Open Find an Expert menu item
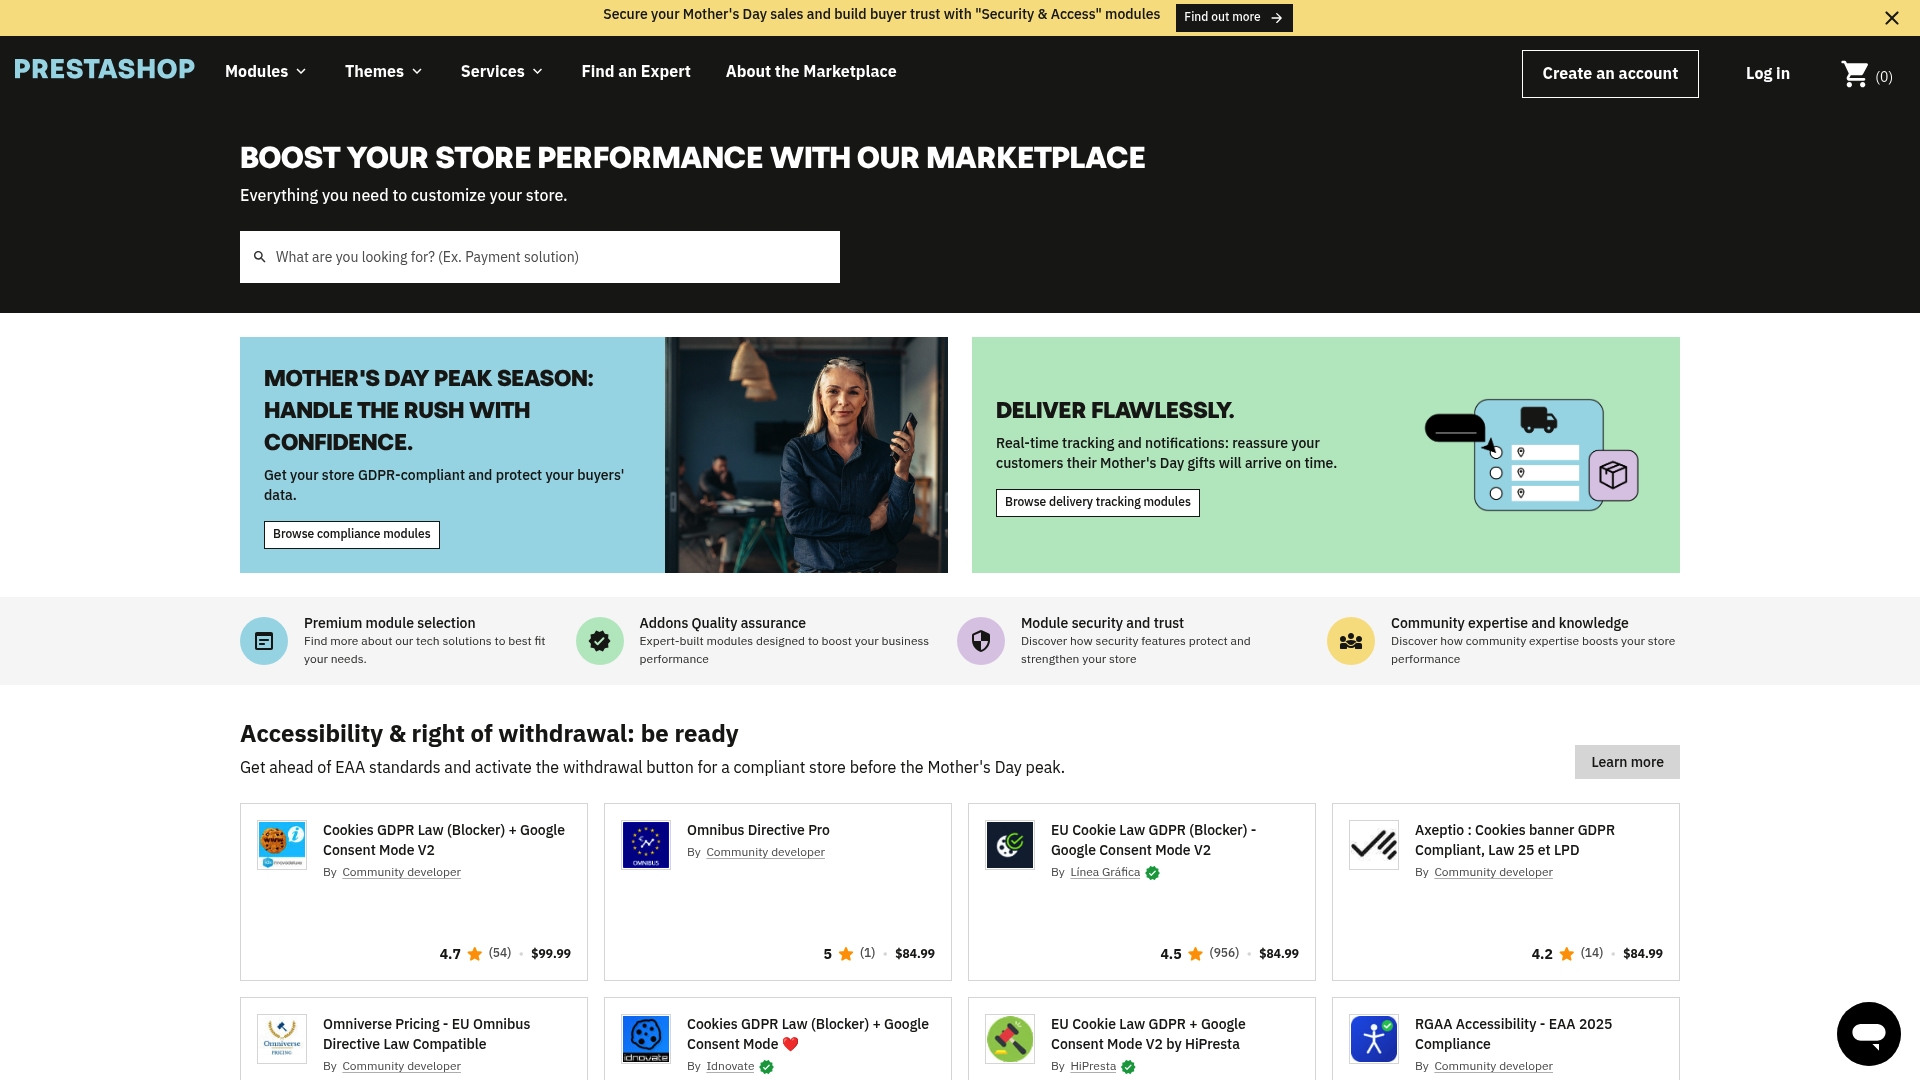Image resolution: width=1920 pixels, height=1080 pixels. [636, 72]
